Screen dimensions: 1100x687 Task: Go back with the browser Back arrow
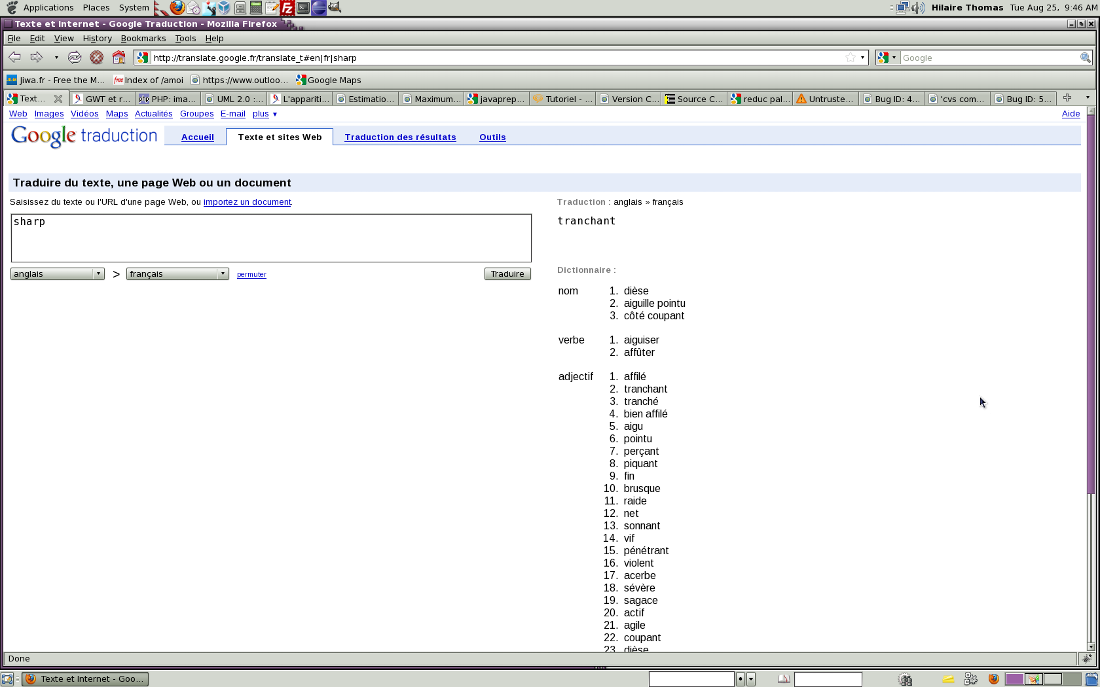tap(15, 58)
